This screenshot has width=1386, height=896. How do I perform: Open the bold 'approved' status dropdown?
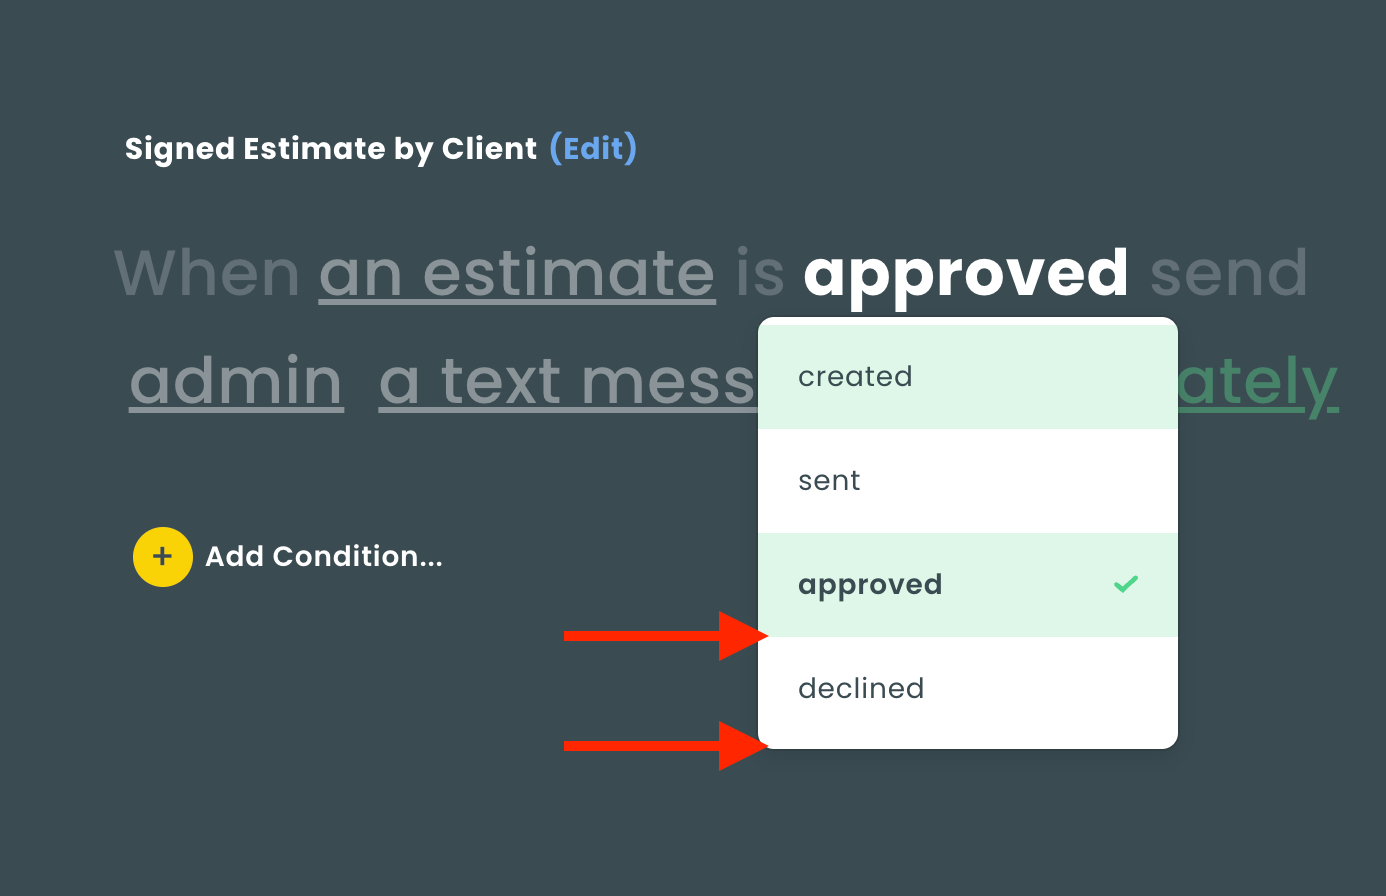(966, 276)
